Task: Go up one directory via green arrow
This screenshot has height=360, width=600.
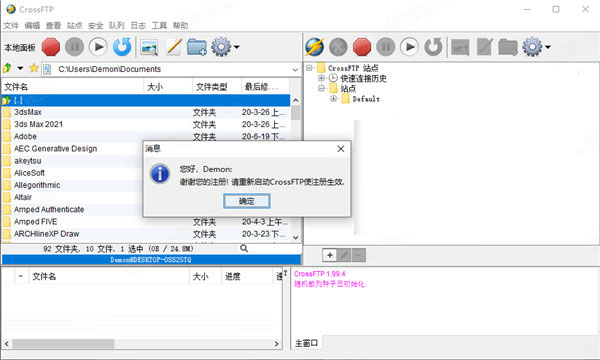Action: pos(7,68)
